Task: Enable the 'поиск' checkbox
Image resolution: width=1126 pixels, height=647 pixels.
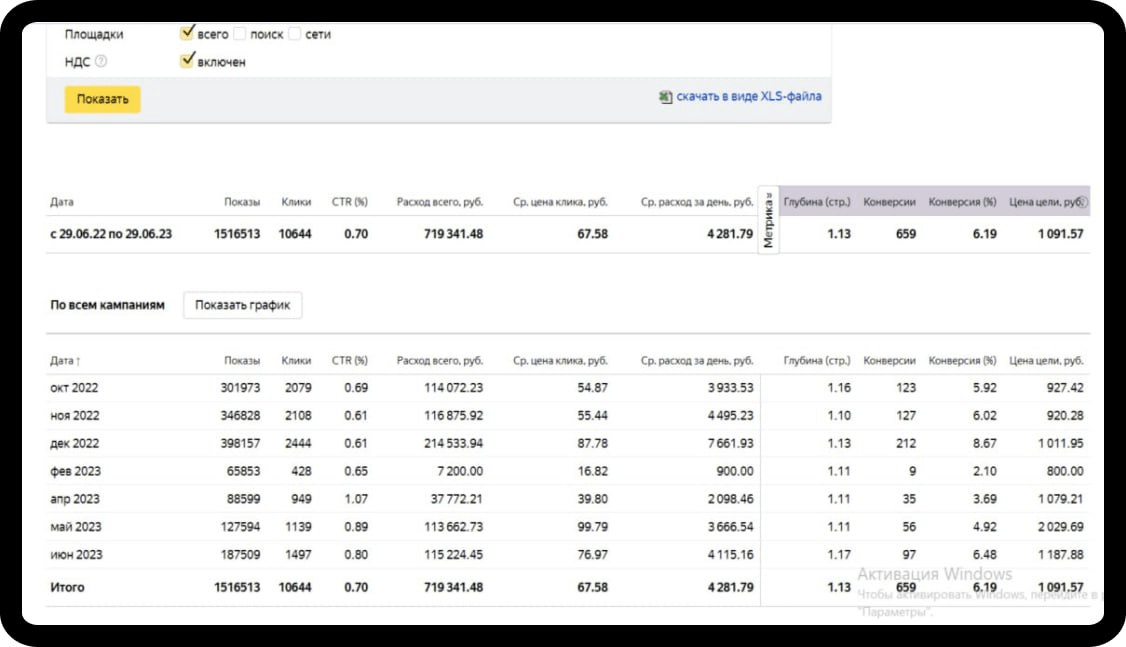Action: click(240, 34)
